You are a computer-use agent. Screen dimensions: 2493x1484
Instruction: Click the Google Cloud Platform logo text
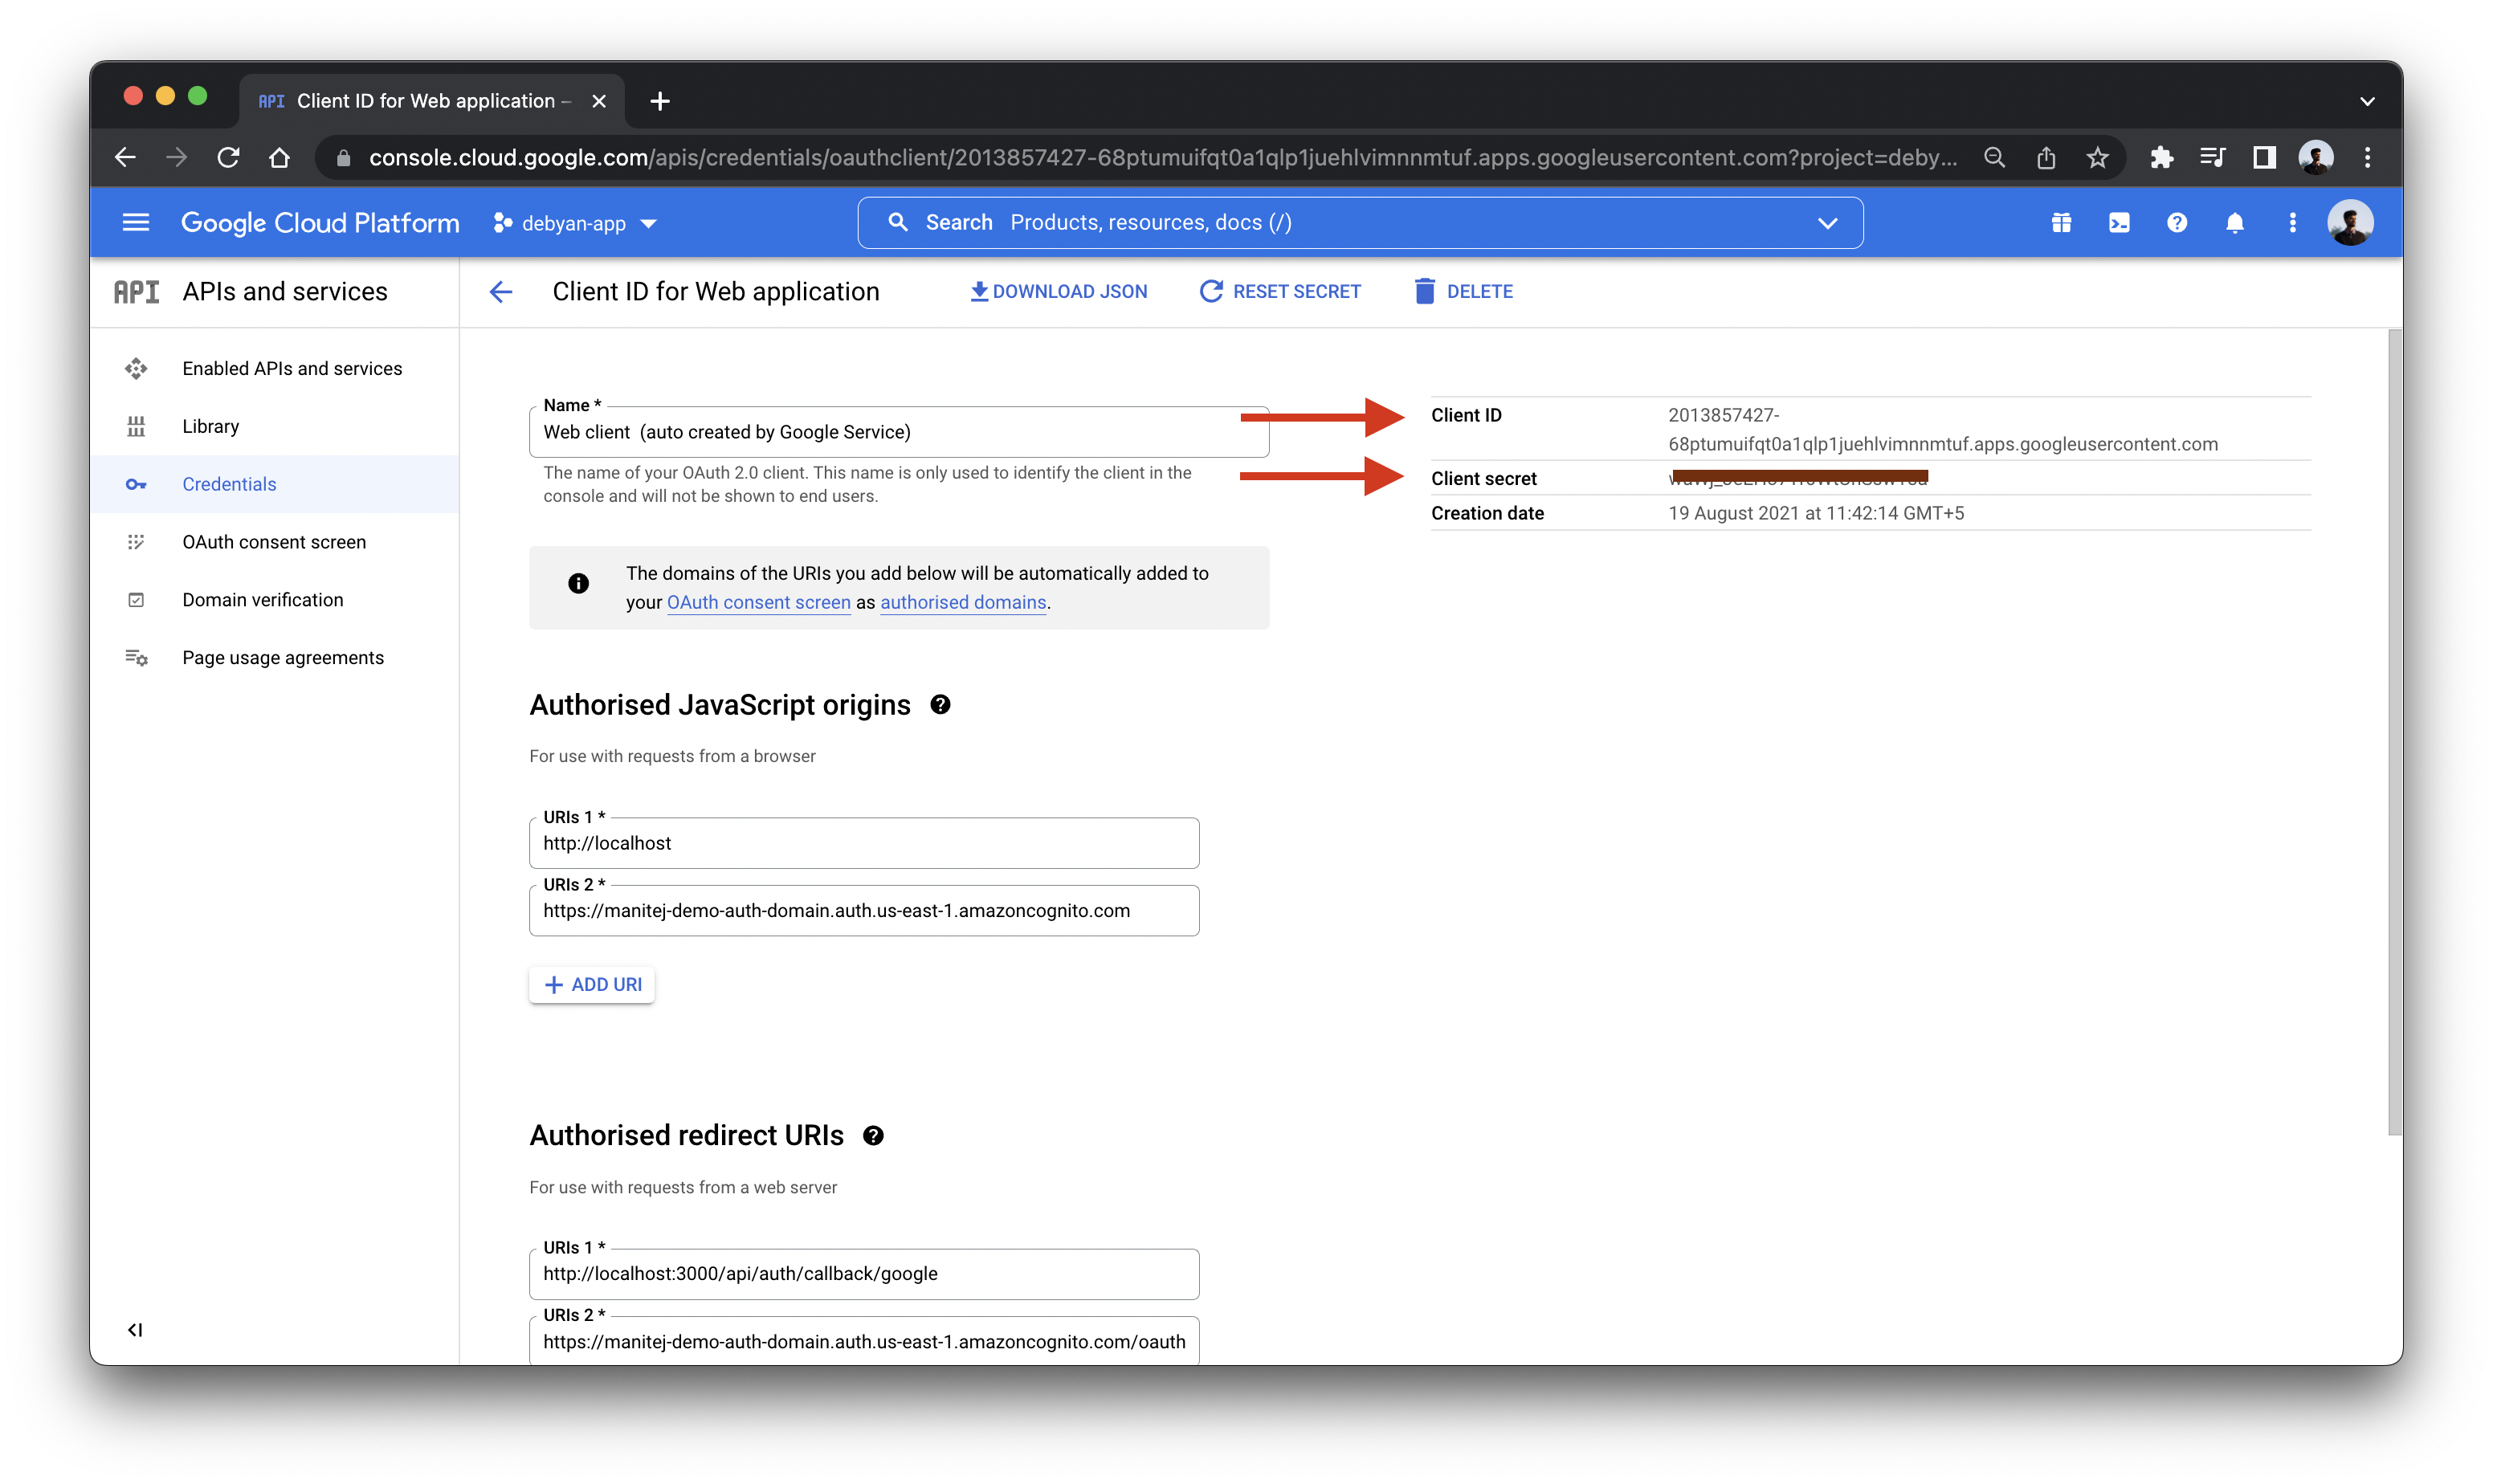click(320, 223)
